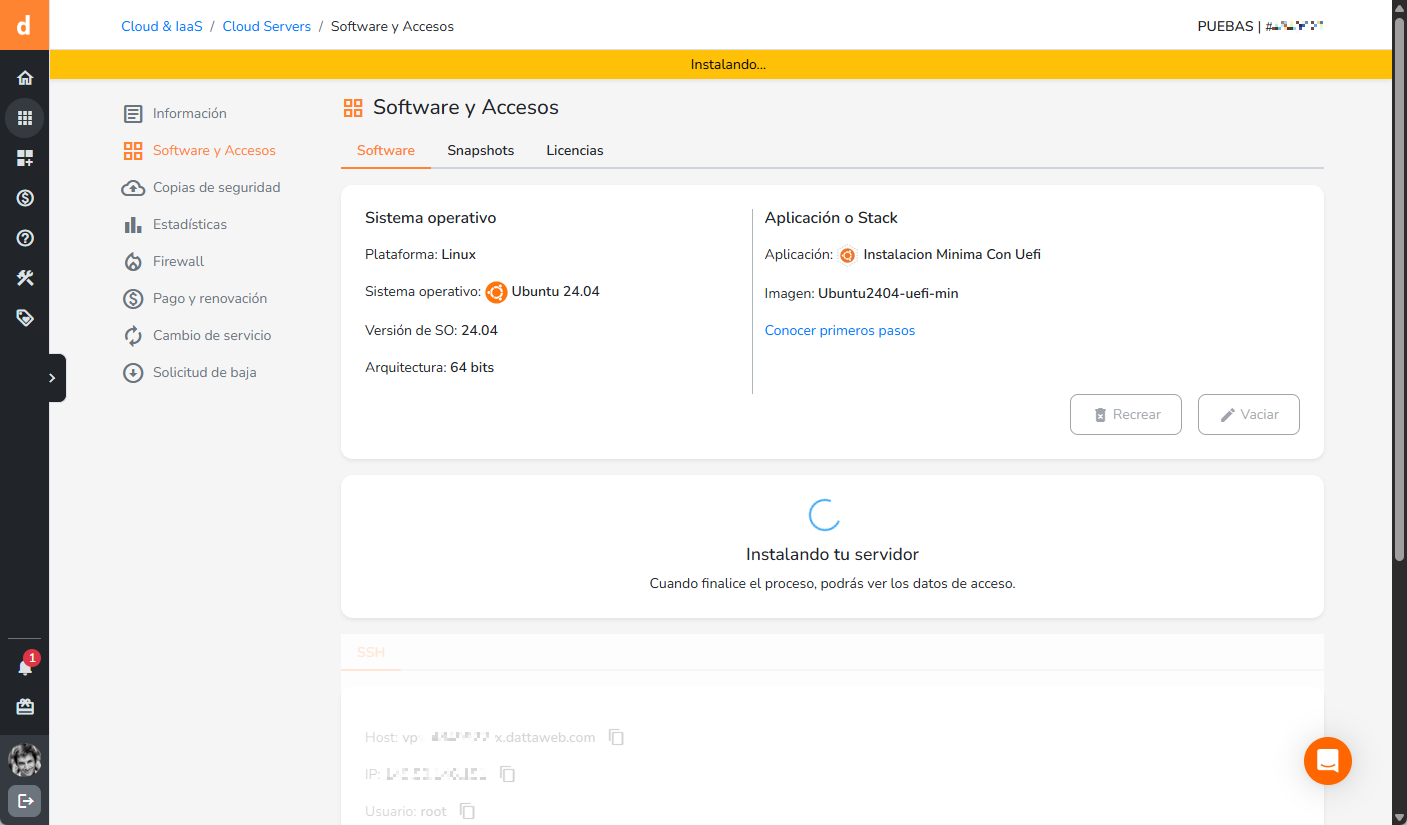Switch to the Snapshots tab
The height and width of the screenshot is (825, 1407).
pos(480,150)
